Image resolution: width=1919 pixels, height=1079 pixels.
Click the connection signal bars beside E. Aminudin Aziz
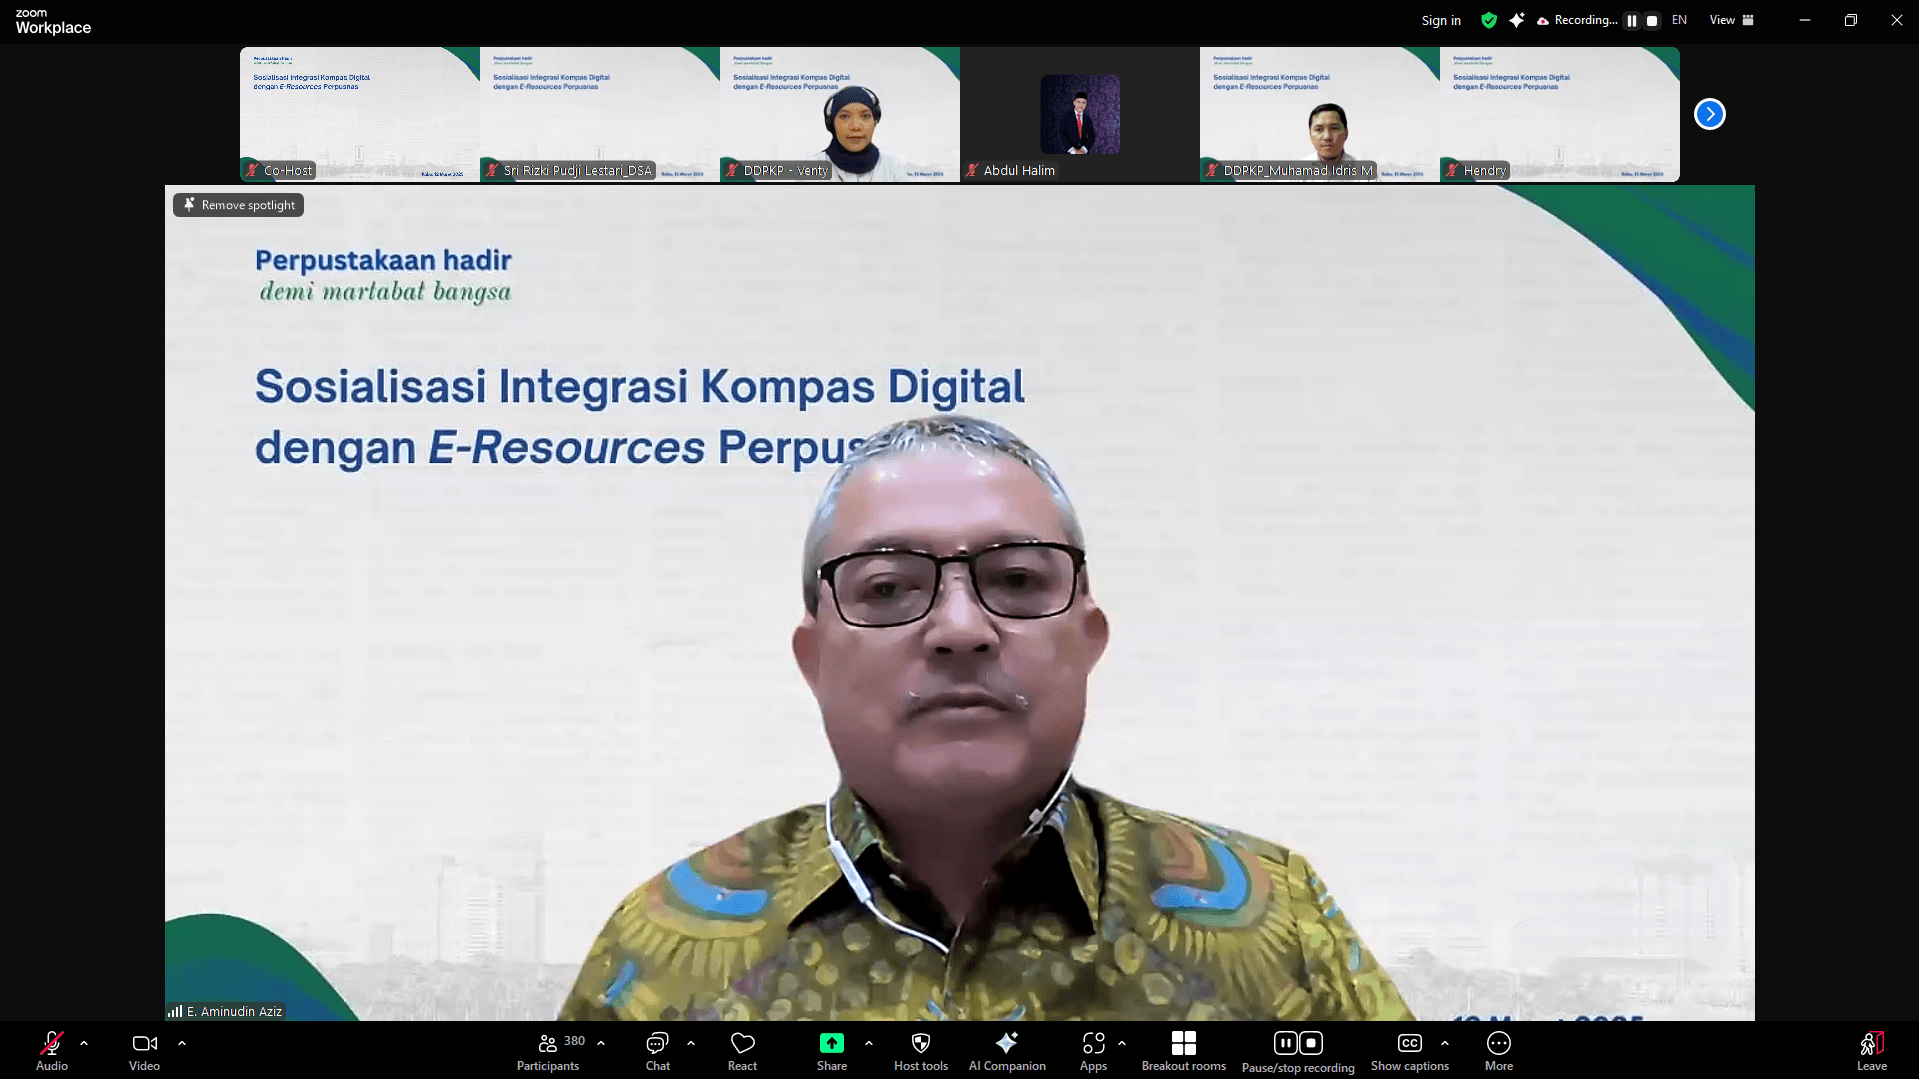tap(175, 1011)
